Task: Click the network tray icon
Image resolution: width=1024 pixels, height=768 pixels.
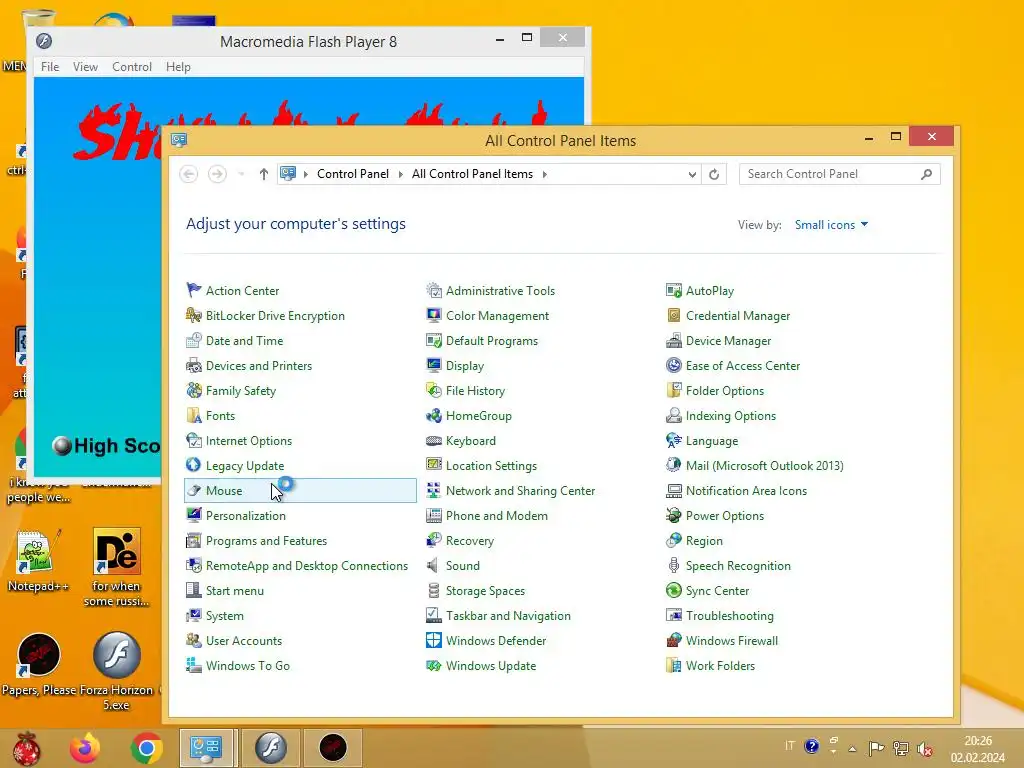Action: click(901, 749)
